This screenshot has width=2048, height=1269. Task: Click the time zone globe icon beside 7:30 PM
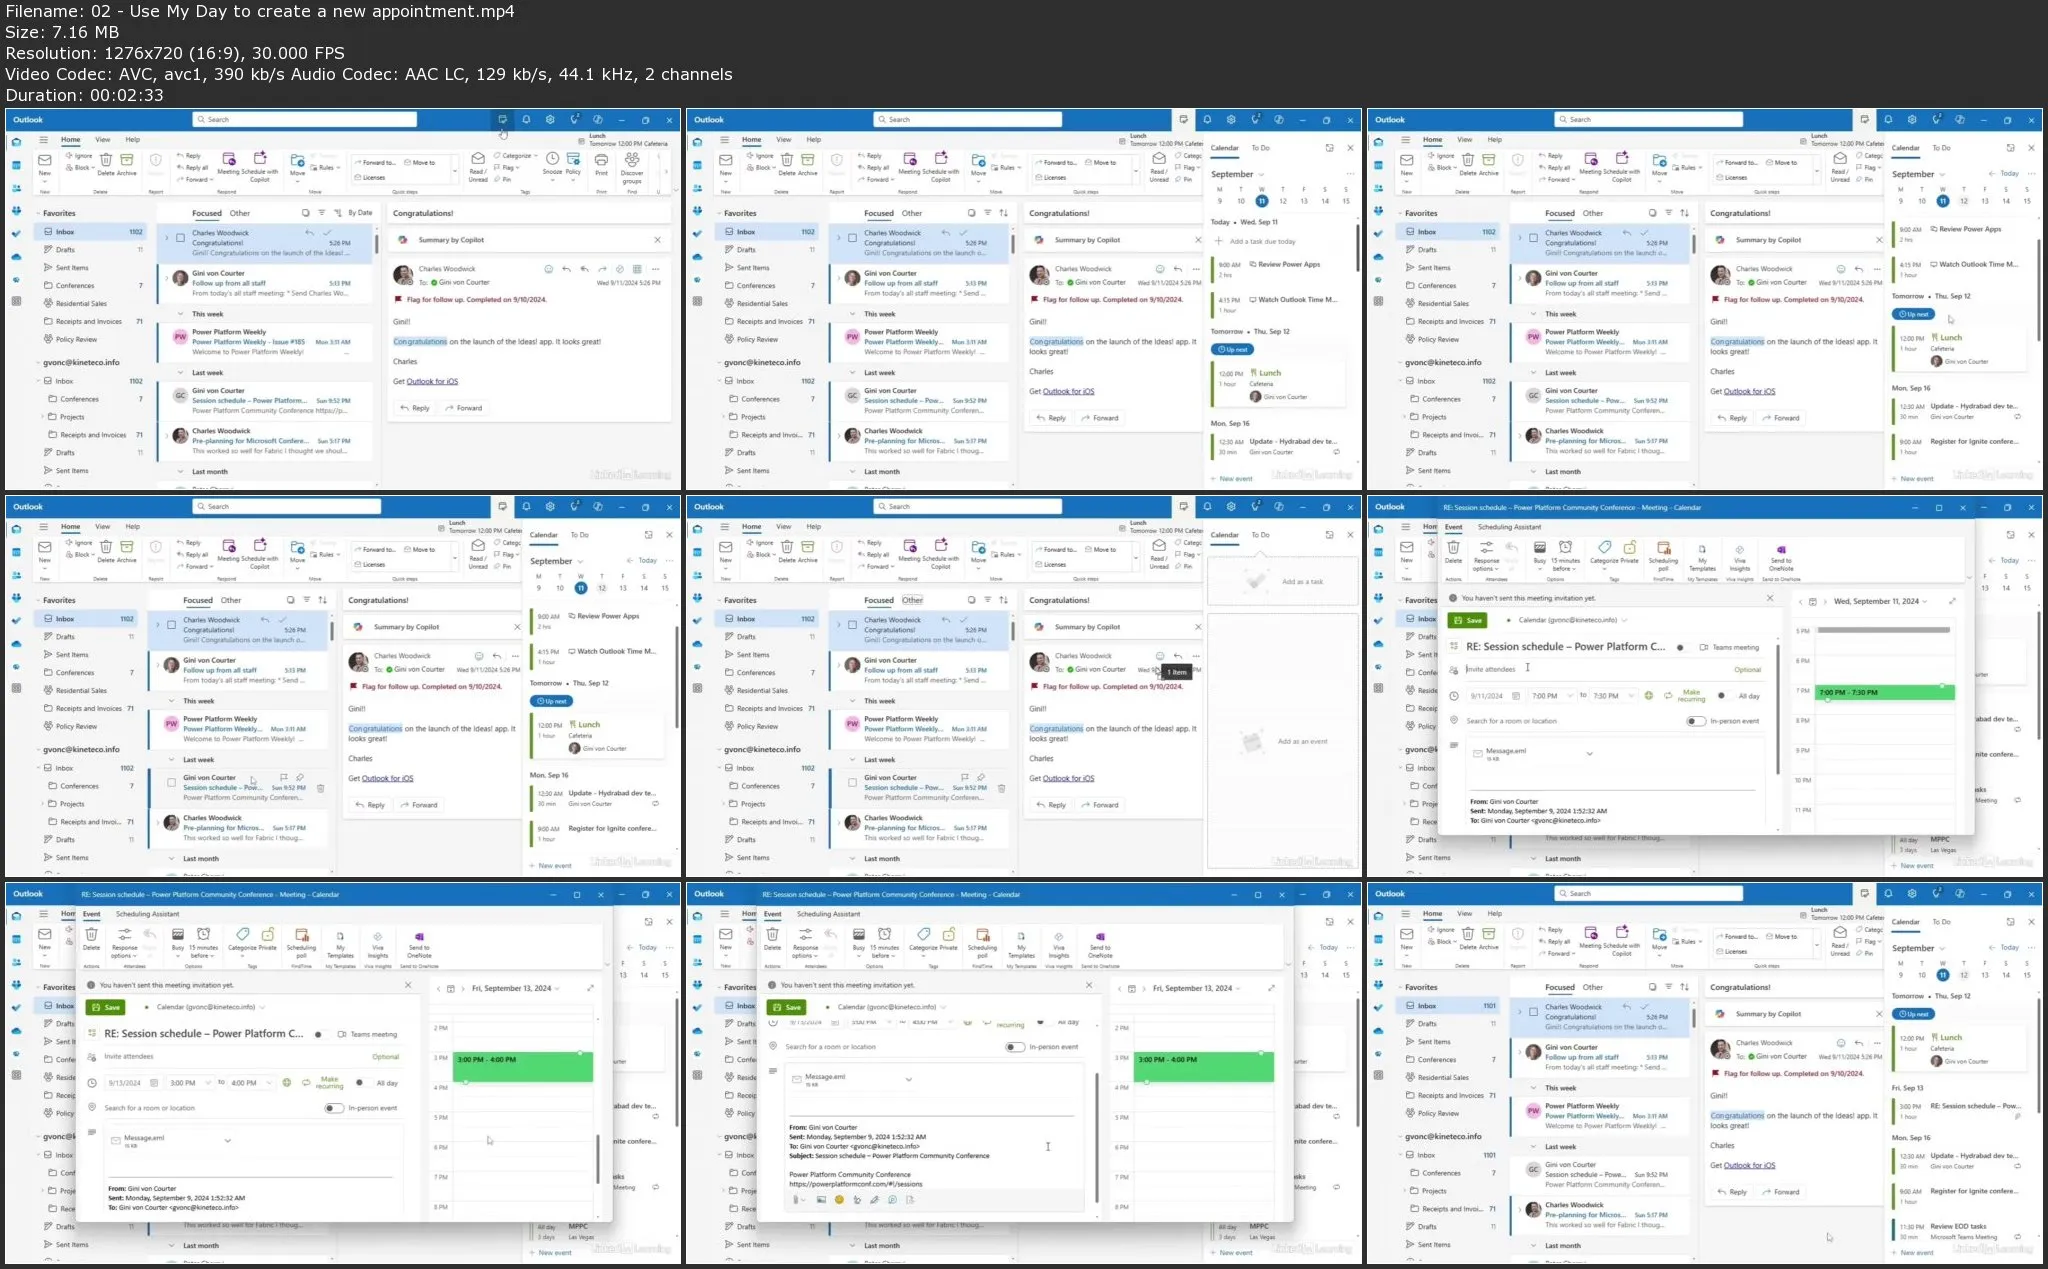point(1649,695)
